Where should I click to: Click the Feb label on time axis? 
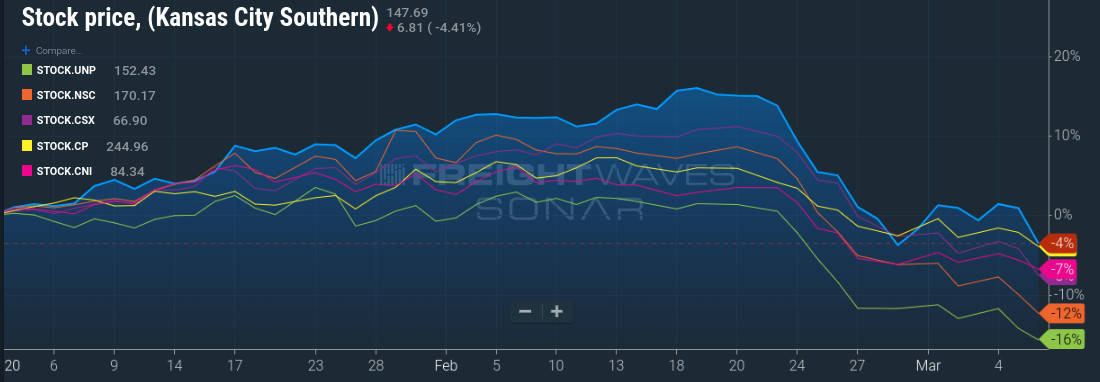tap(445, 365)
